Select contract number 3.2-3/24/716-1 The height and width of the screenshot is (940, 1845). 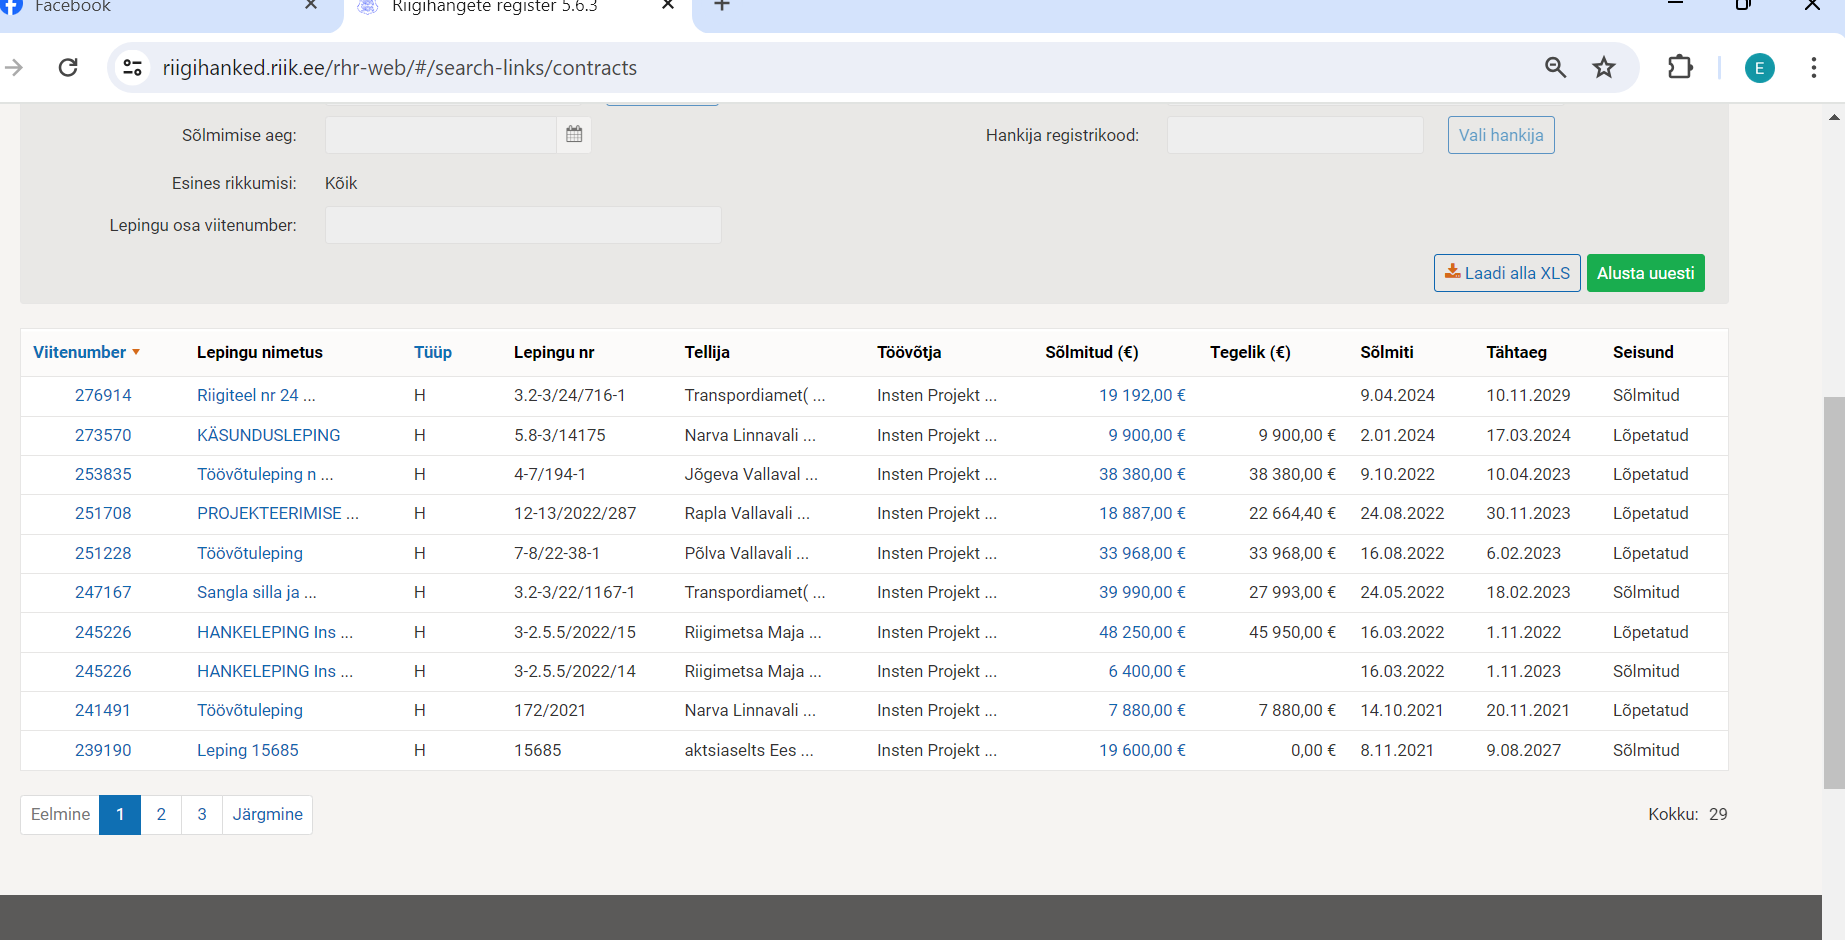click(x=570, y=395)
